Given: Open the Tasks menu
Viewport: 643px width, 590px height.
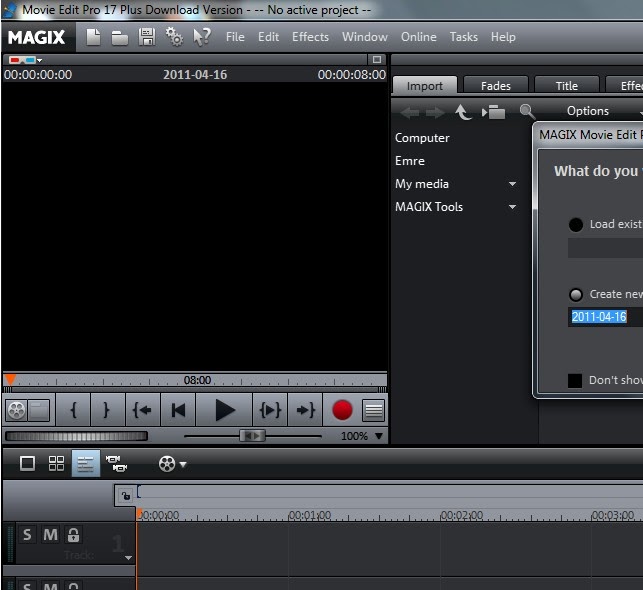Looking at the screenshot, I should (464, 37).
